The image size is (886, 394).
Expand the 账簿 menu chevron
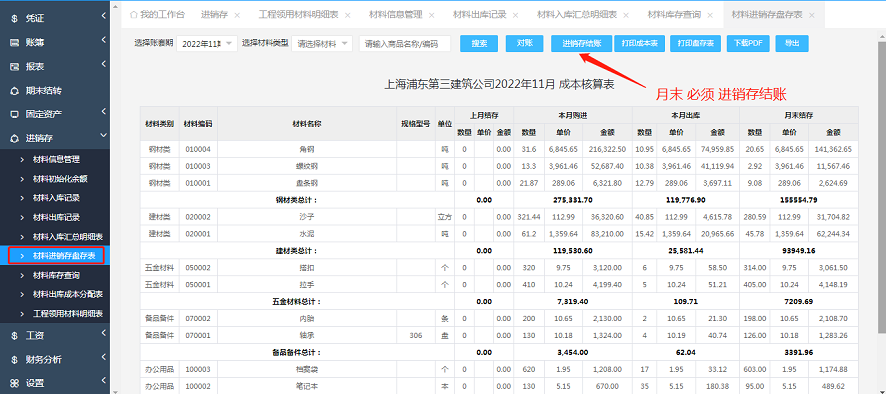[103, 40]
